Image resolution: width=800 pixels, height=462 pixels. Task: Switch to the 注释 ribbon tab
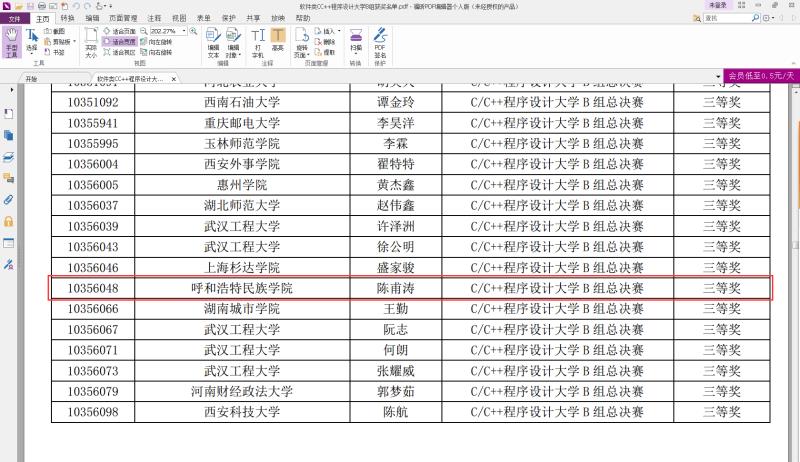[x=153, y=18]
